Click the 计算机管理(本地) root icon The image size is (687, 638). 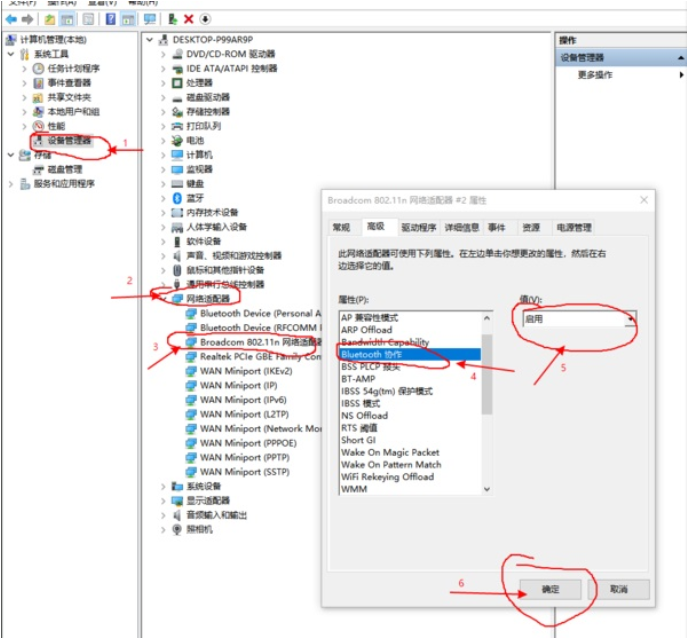tap(11, 39)
